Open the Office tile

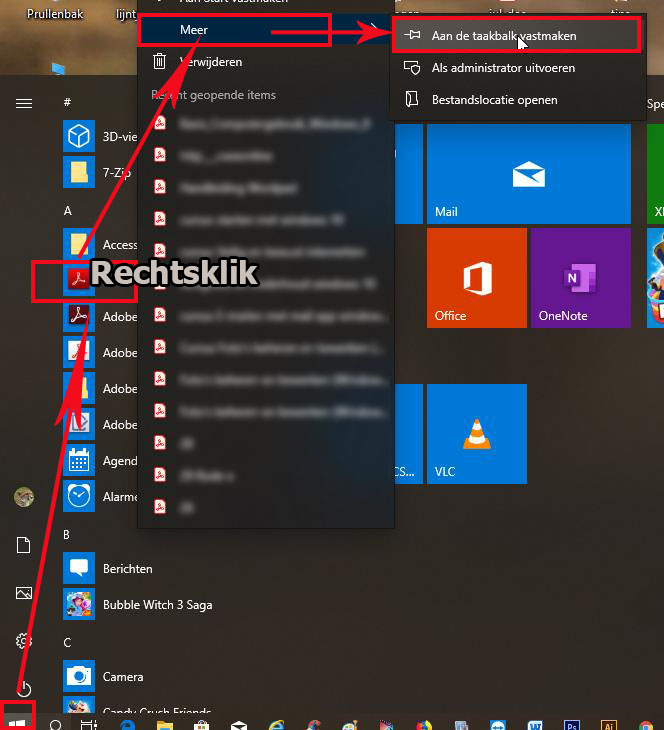pos(476,278)
